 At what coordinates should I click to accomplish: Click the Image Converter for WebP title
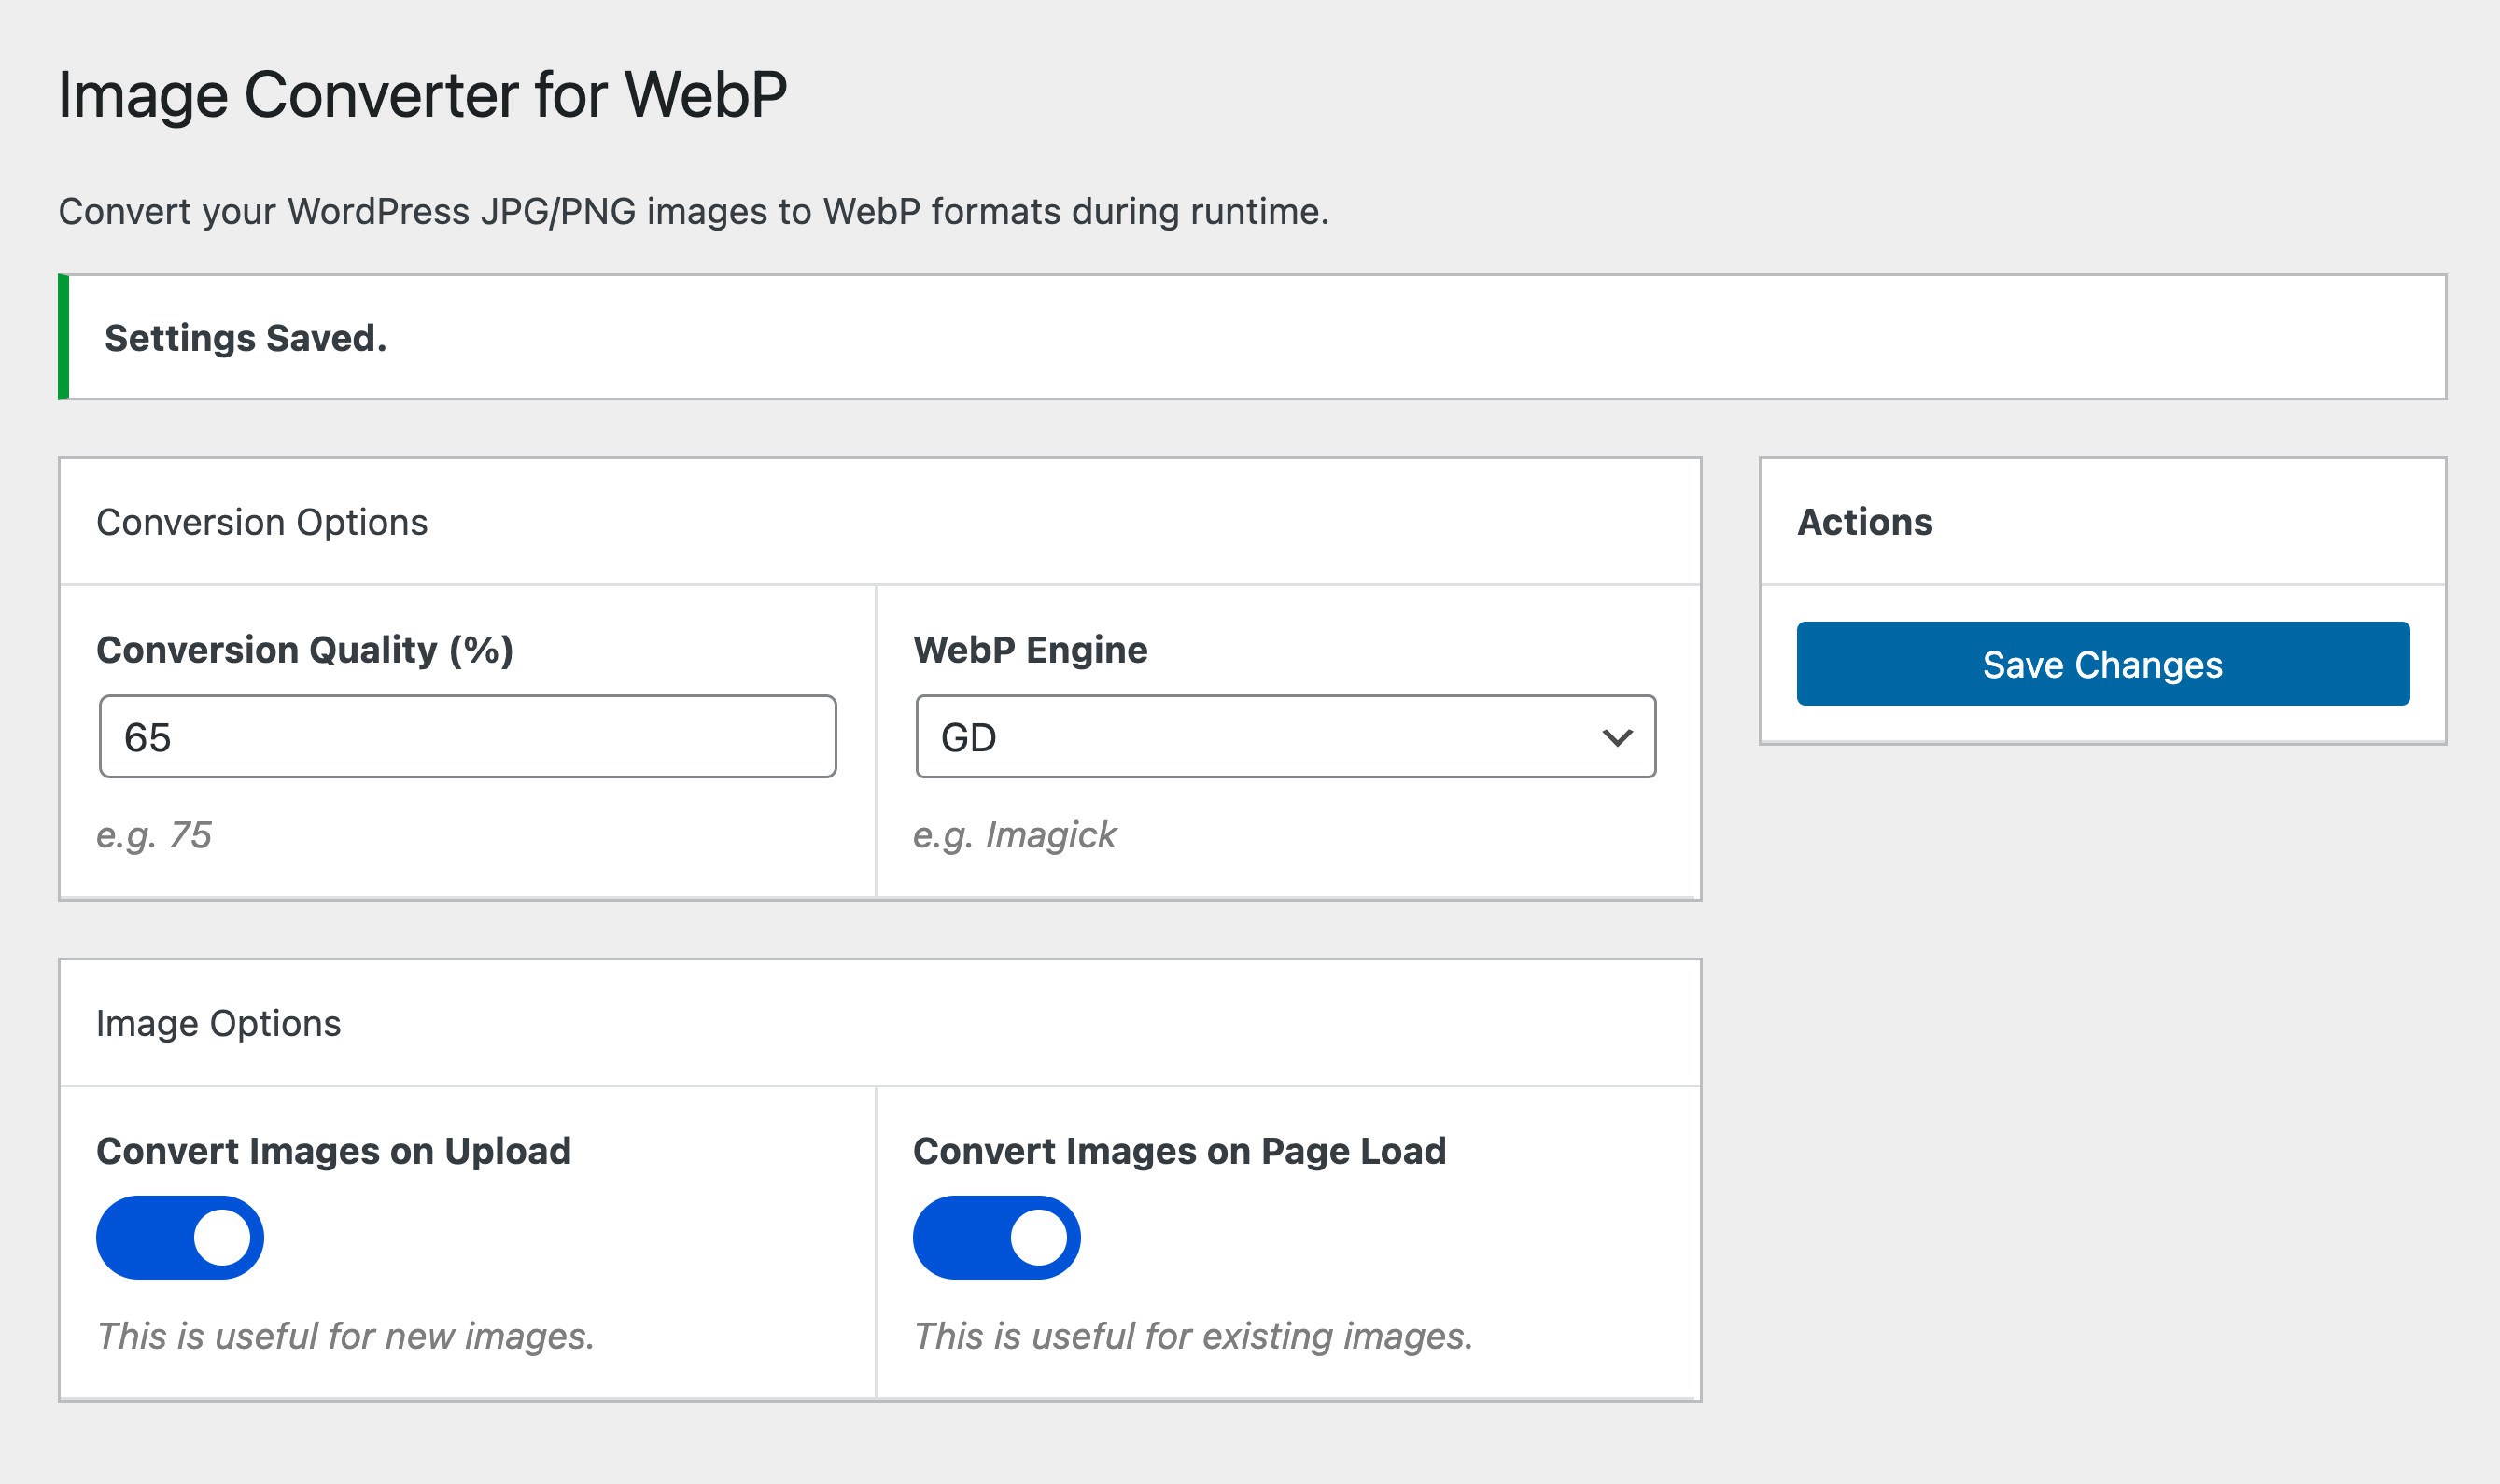click(422, 95)
